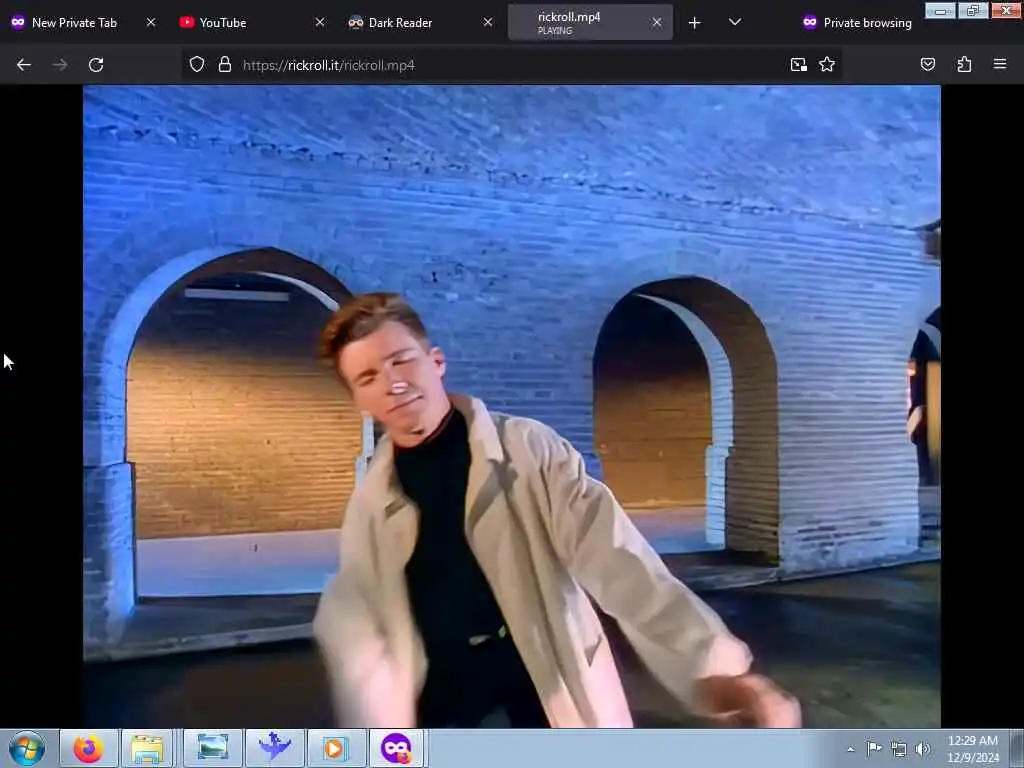Open File Explorer from taskbar

[147, 748]
